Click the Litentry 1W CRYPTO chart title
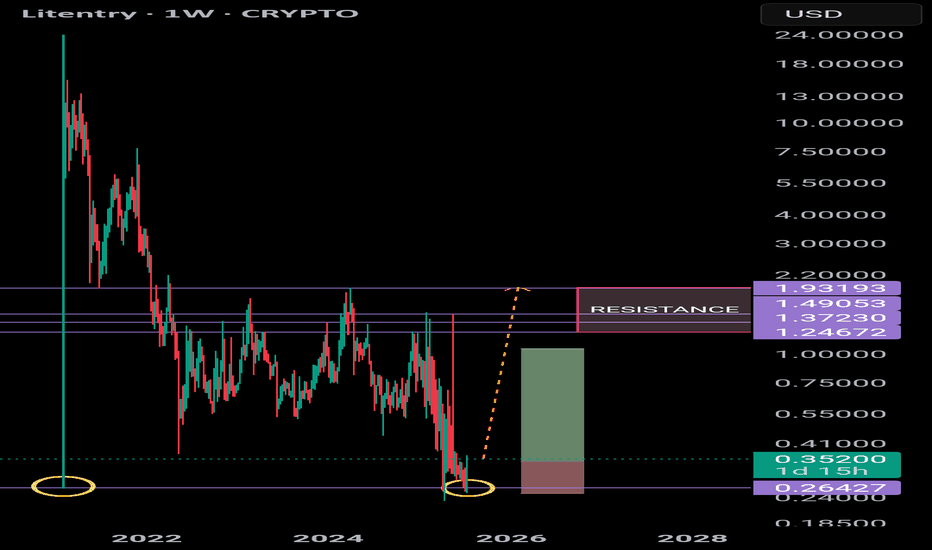The image size is (932, 550). (x=190, y=13)
